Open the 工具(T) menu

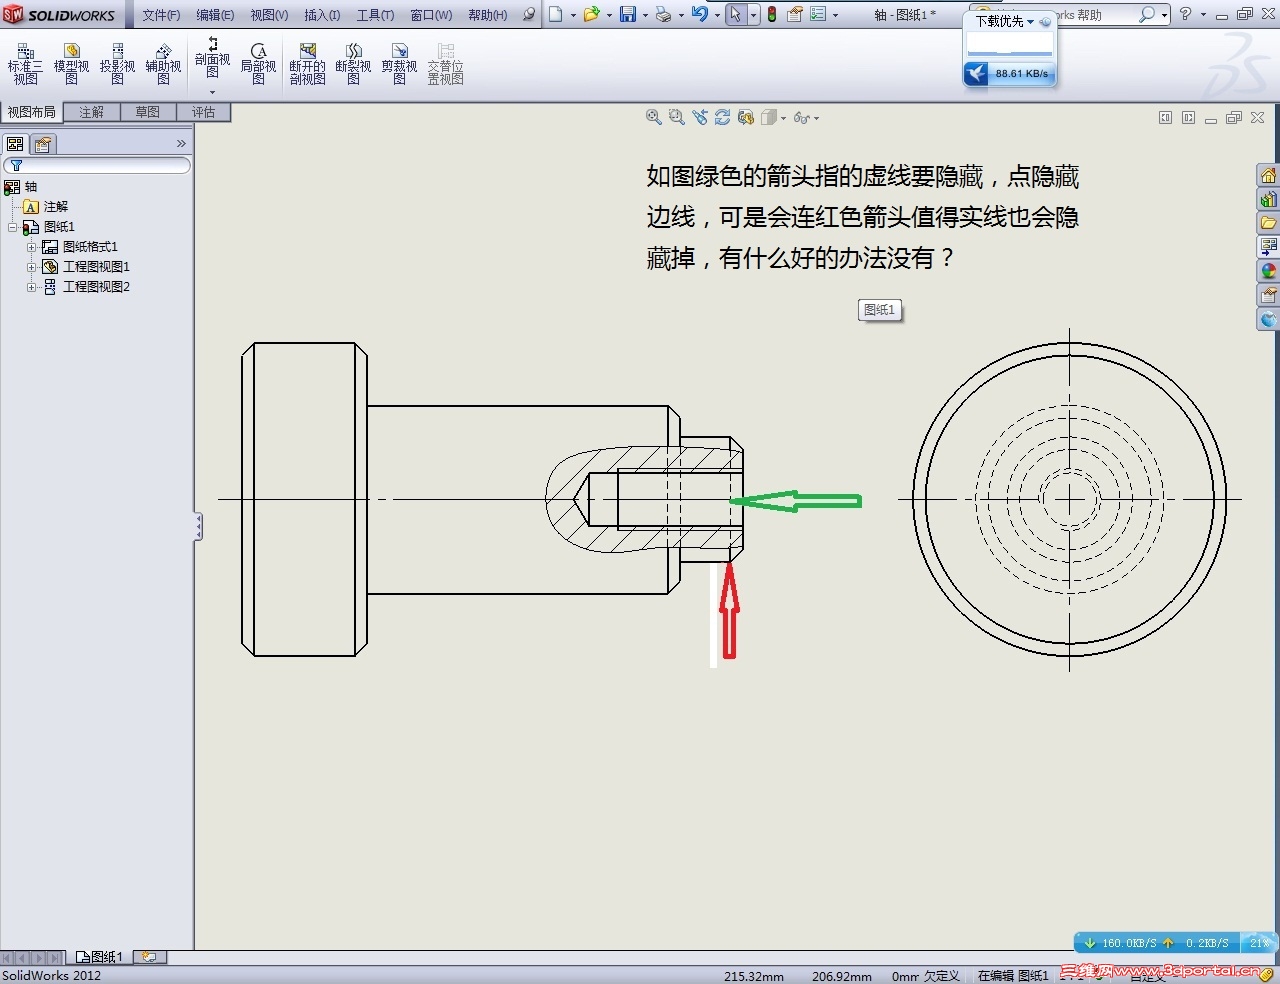click(x=375, y=15)
